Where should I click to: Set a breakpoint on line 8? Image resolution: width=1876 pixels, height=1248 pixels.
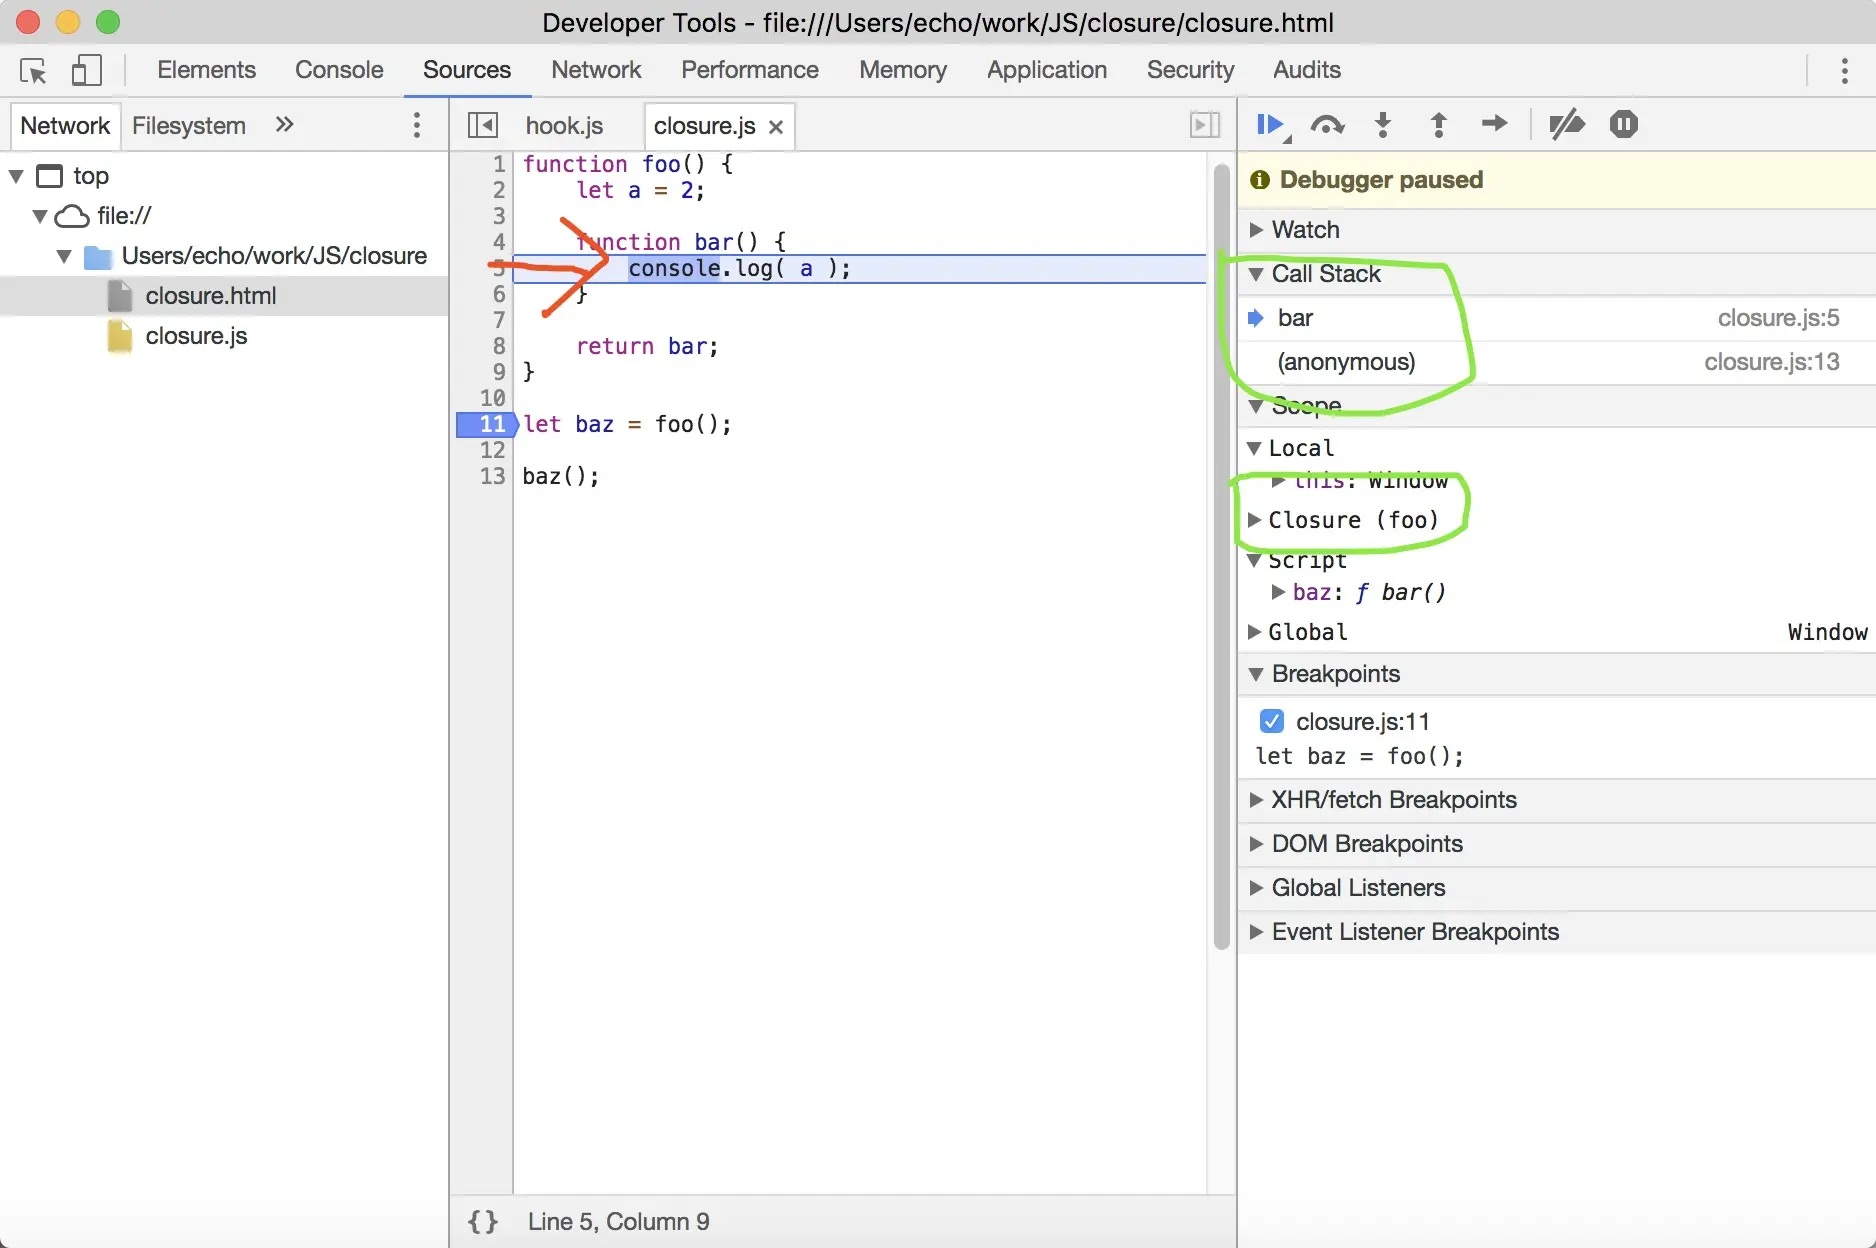pyautogui.click(x=498, y=346)
